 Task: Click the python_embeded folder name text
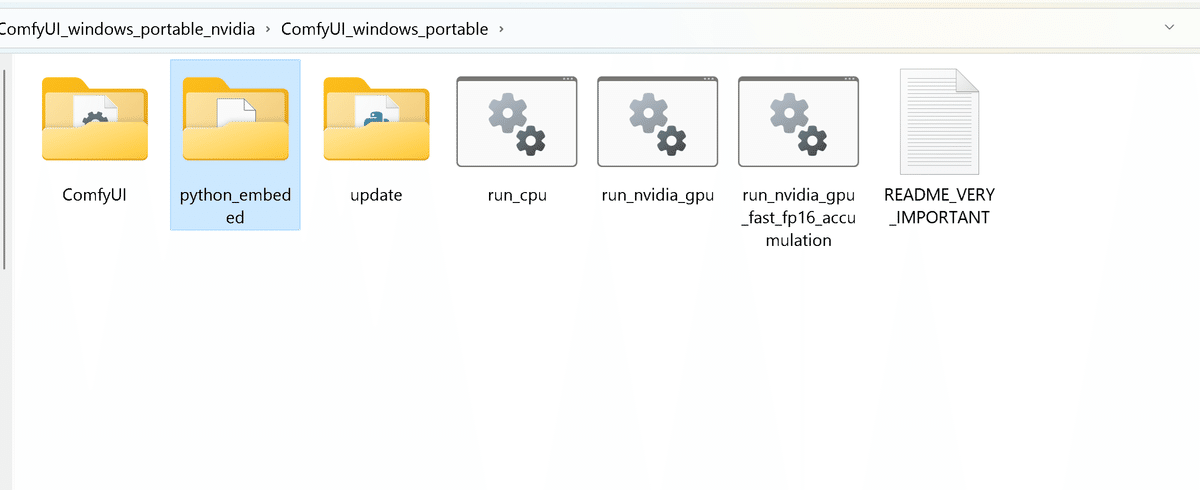[x=235, y=206]
